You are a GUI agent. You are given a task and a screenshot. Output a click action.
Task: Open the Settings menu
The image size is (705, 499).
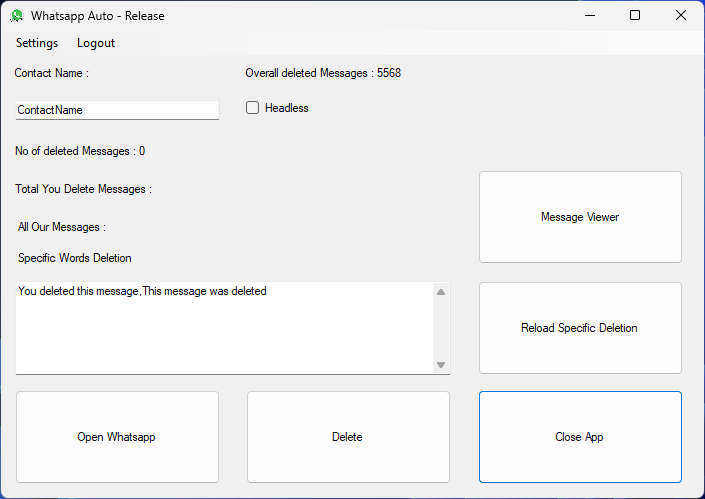[x=37, y=43]
